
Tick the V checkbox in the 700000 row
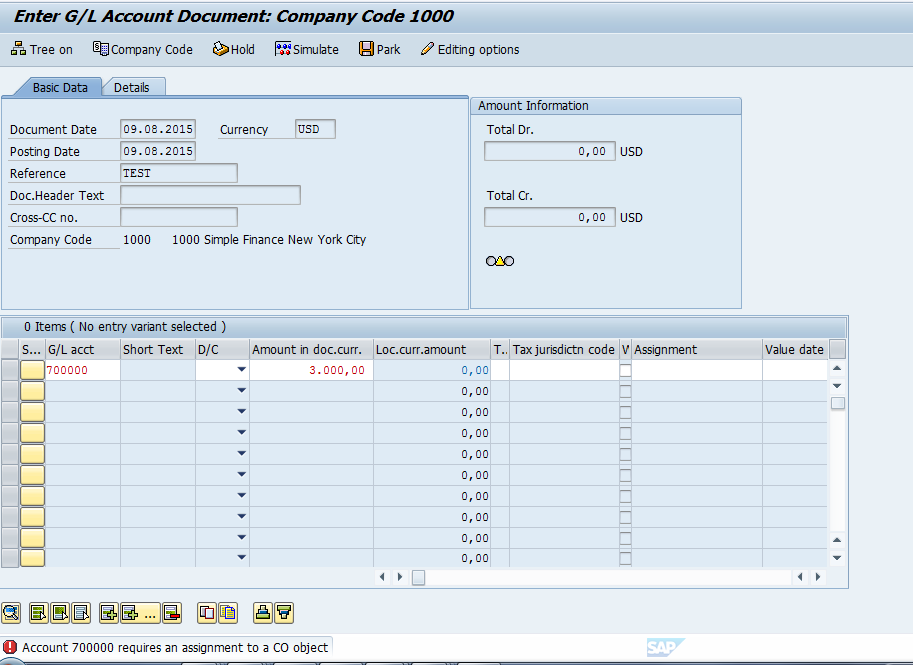tap(625, 370)
